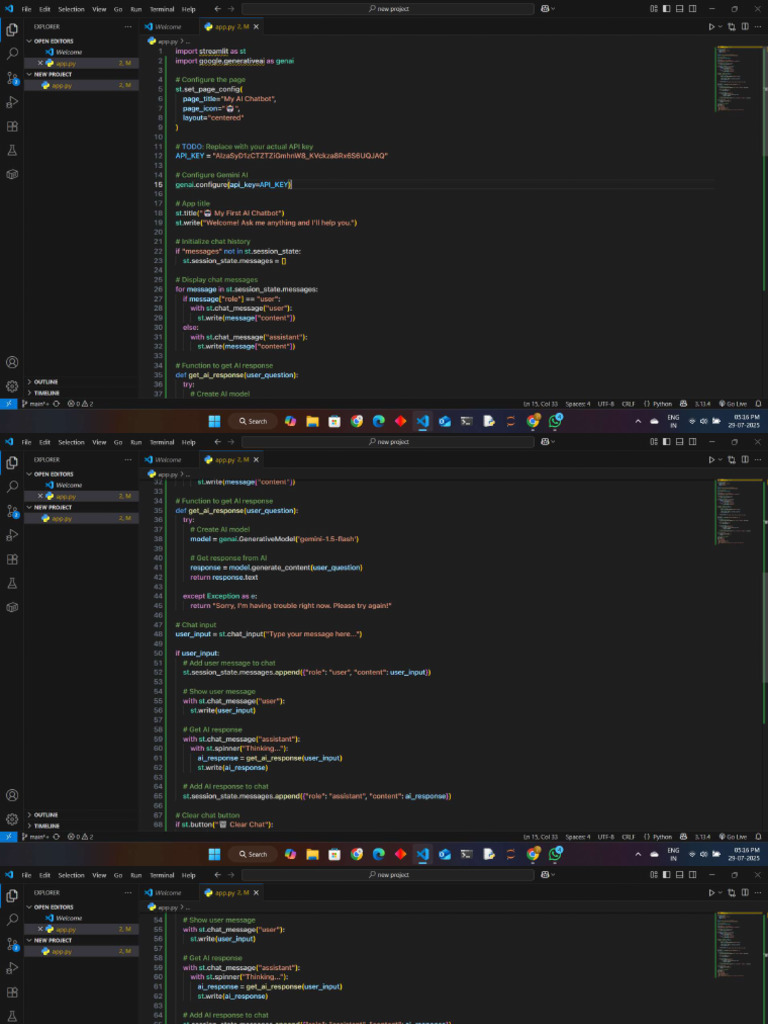Toggle Primary Side Bar in window starting at line 54
Image resolution: width=768 pixels, height=1024 pixels.
[667, 874]
